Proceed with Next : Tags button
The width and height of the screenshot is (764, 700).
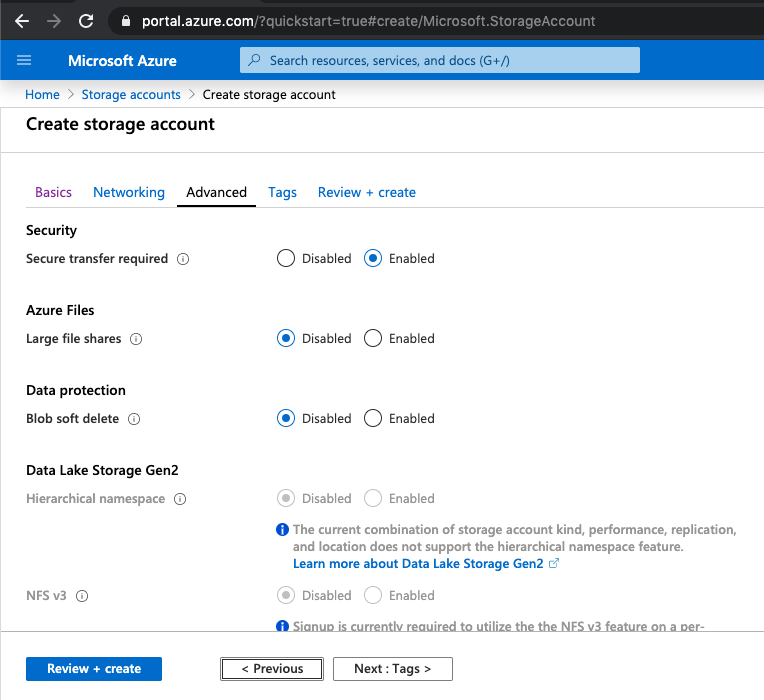coord(393,669)
